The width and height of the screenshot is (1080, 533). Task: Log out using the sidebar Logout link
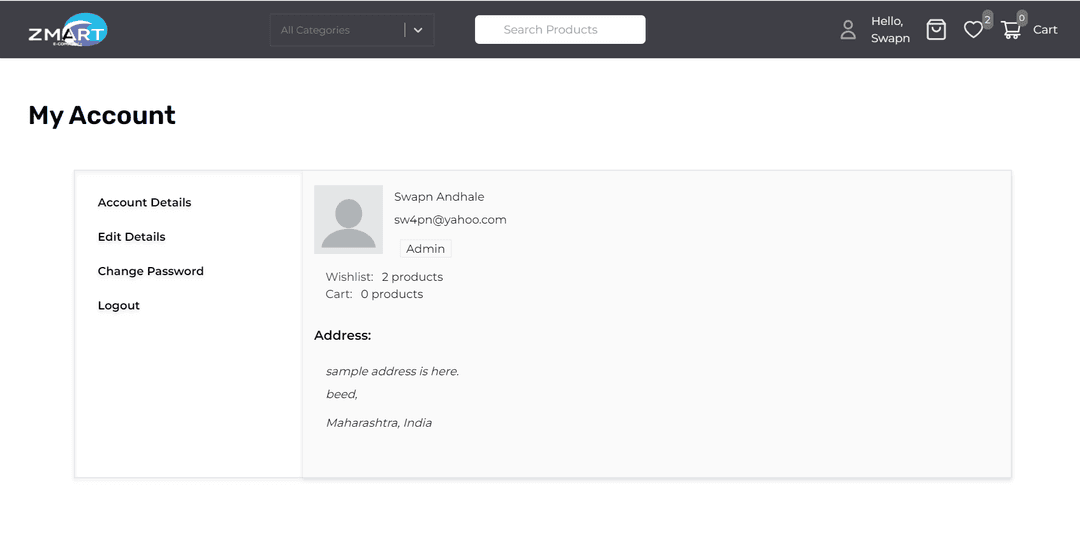(118, 306)
